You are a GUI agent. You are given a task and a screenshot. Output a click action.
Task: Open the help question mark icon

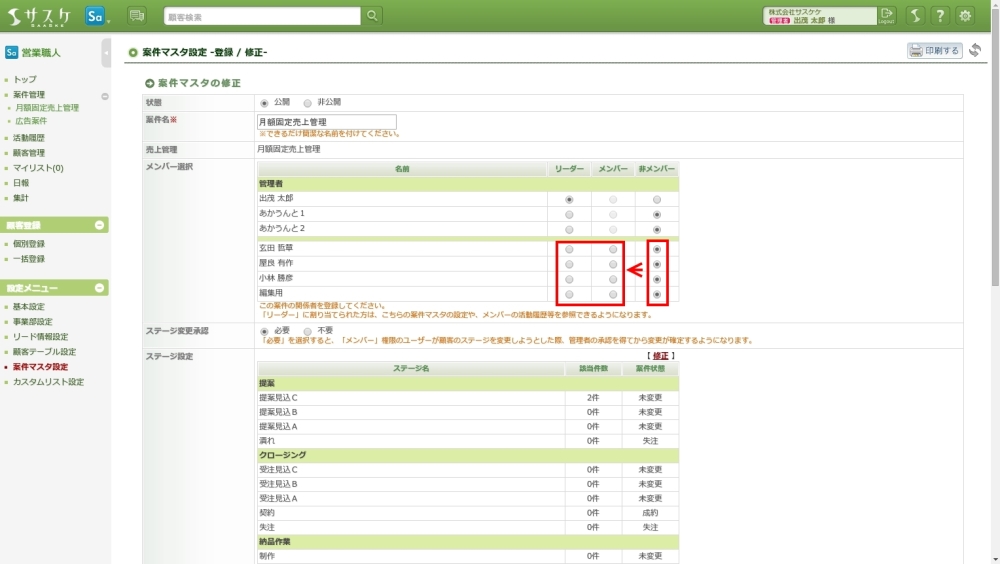[940, 15]
